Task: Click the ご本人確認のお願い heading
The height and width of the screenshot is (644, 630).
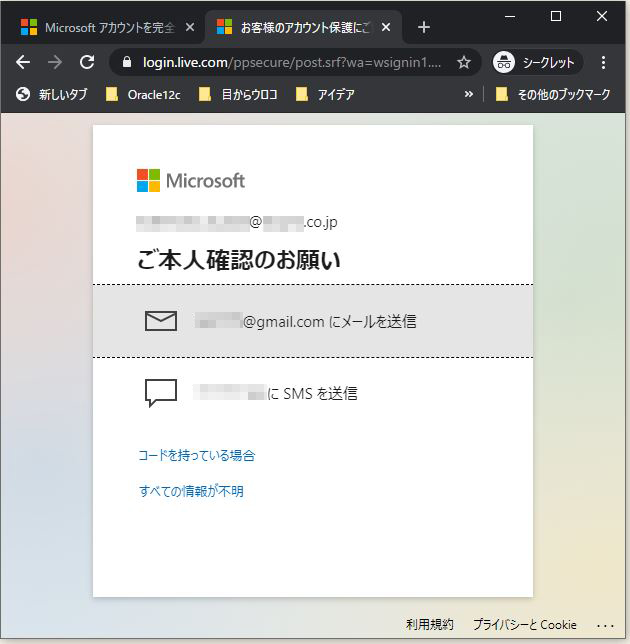Action: click(239, 260)
